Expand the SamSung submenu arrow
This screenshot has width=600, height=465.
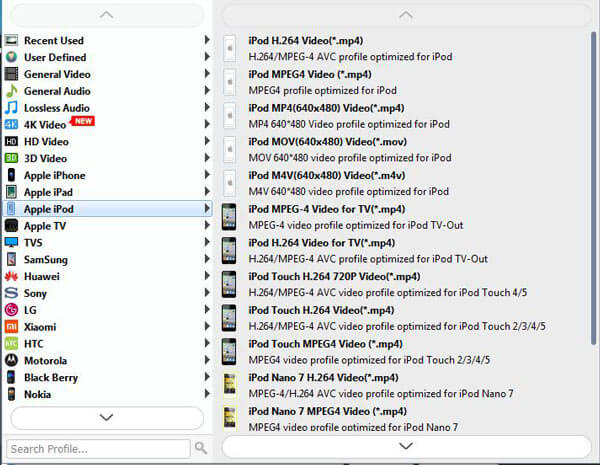(x=207, y=259)
